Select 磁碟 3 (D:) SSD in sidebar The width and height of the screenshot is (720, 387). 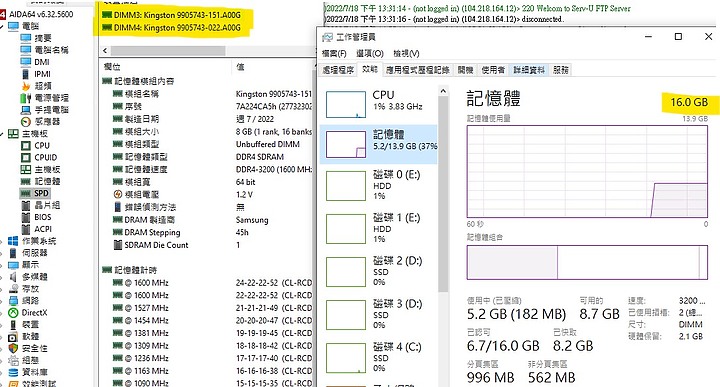(378, 314)
